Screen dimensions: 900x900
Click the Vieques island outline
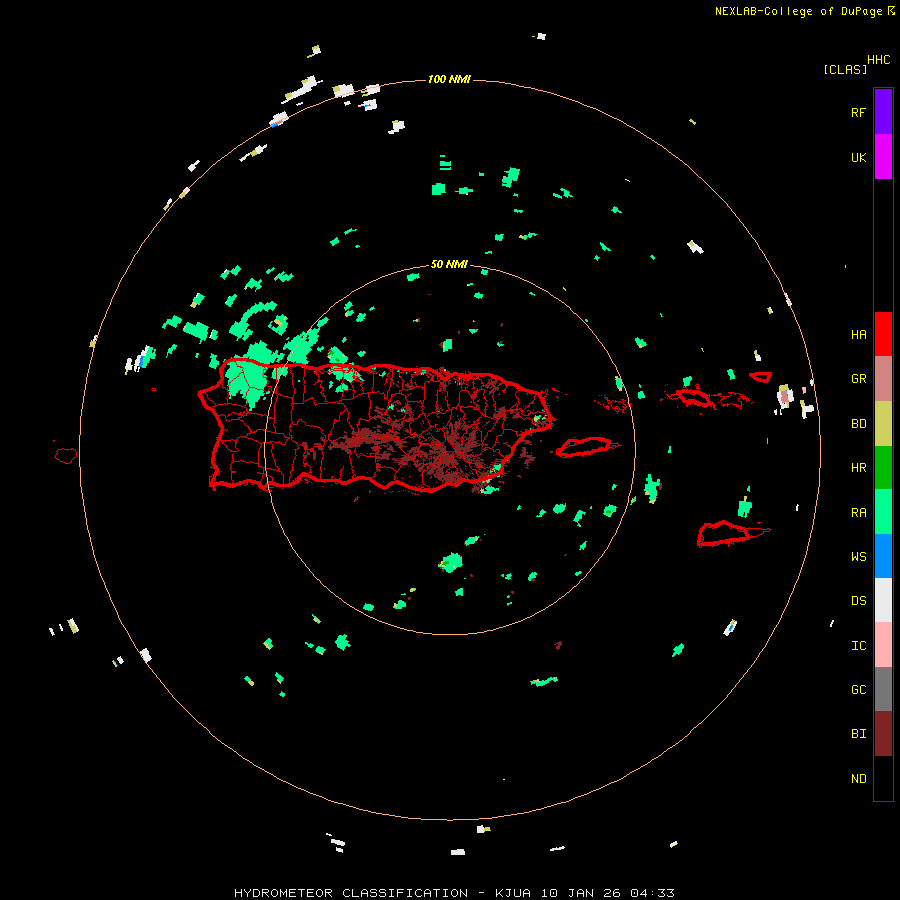584,447
